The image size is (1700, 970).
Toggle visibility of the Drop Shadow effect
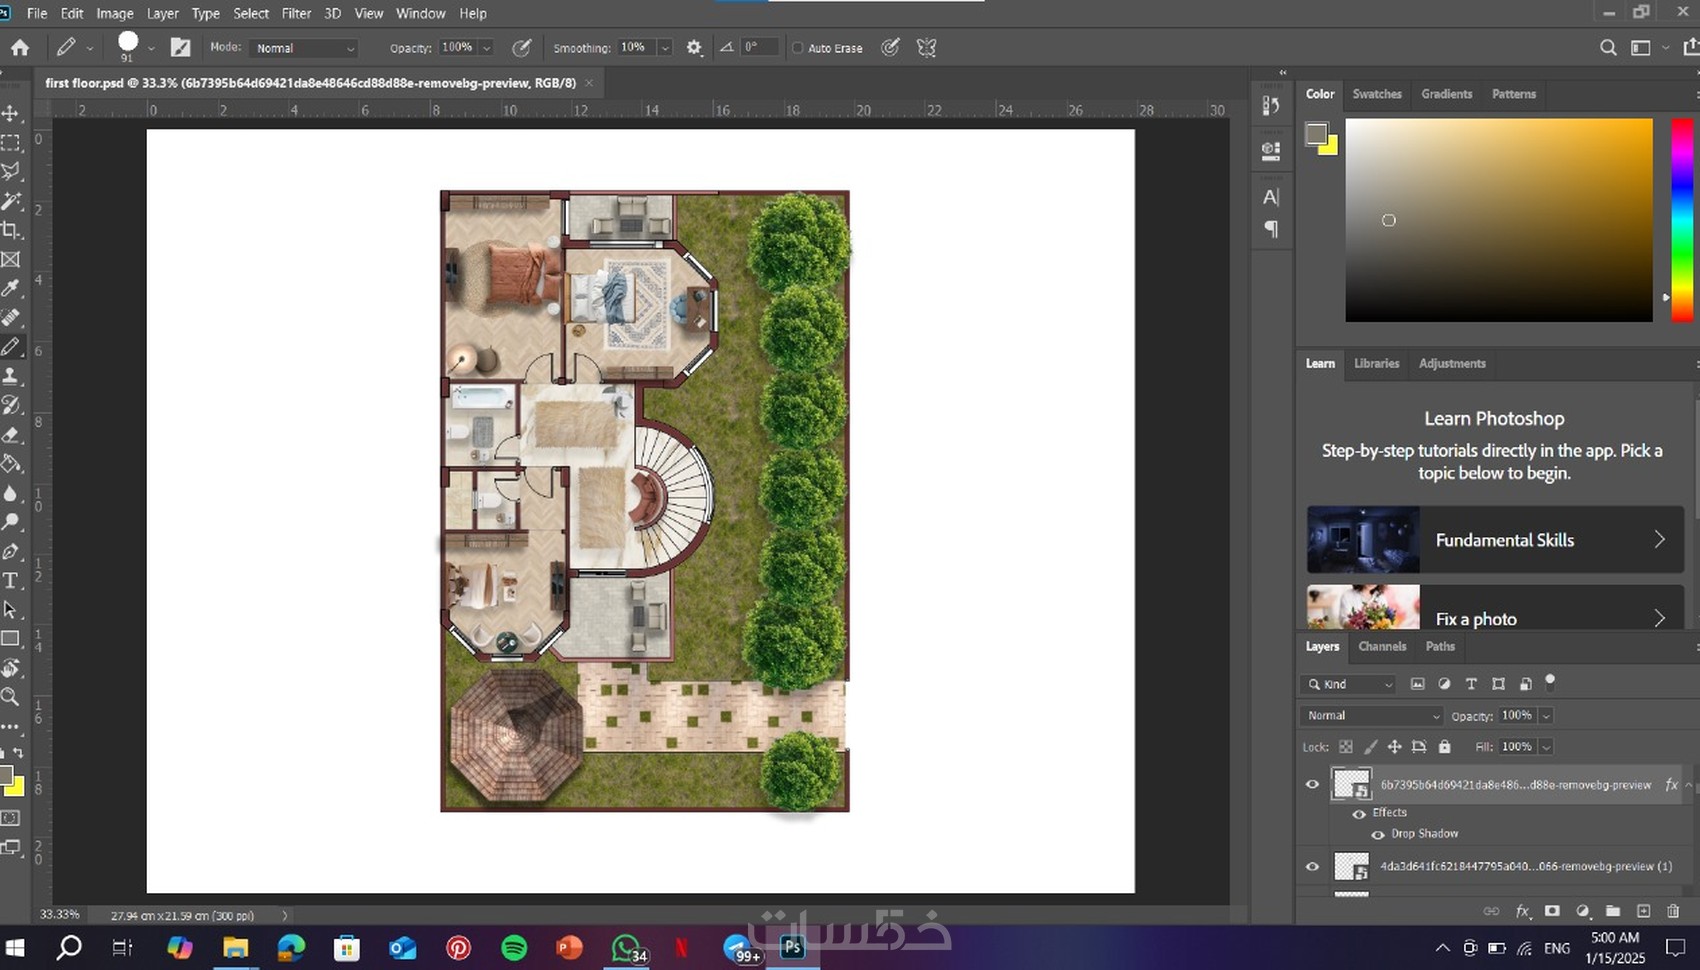click(1378, 834)
